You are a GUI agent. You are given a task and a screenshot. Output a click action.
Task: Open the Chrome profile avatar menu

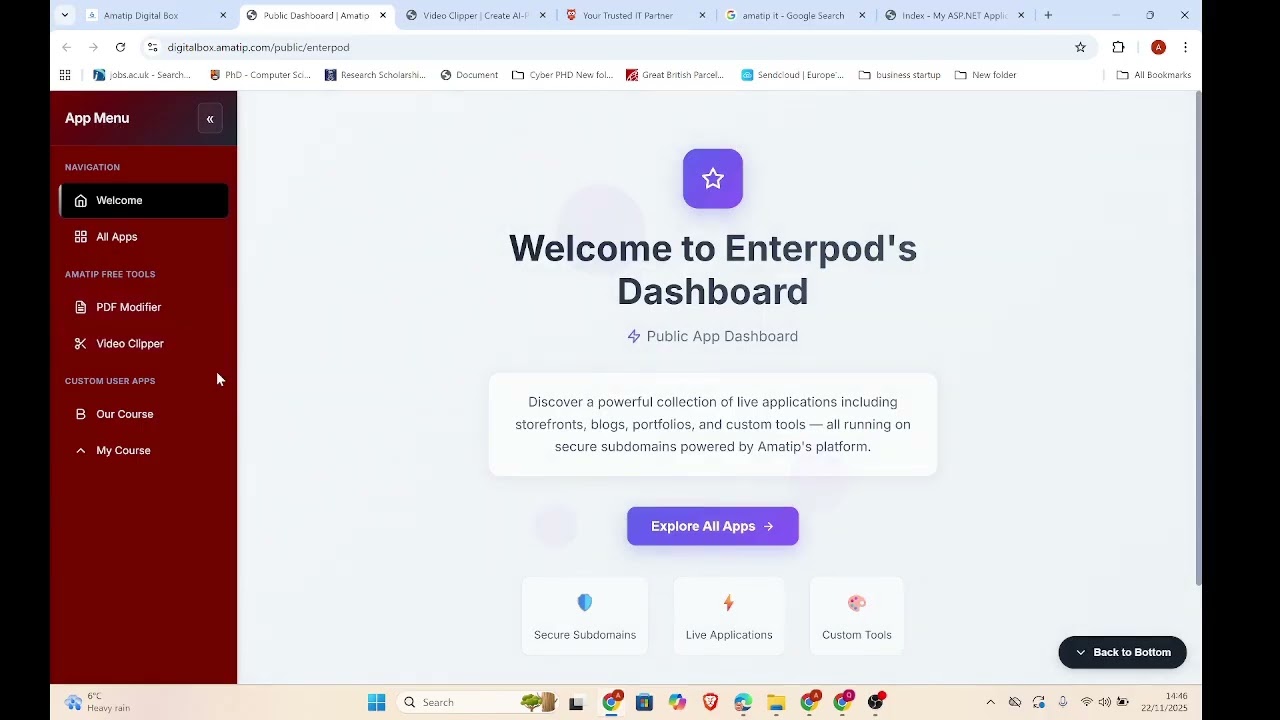tap(1158, 47)
